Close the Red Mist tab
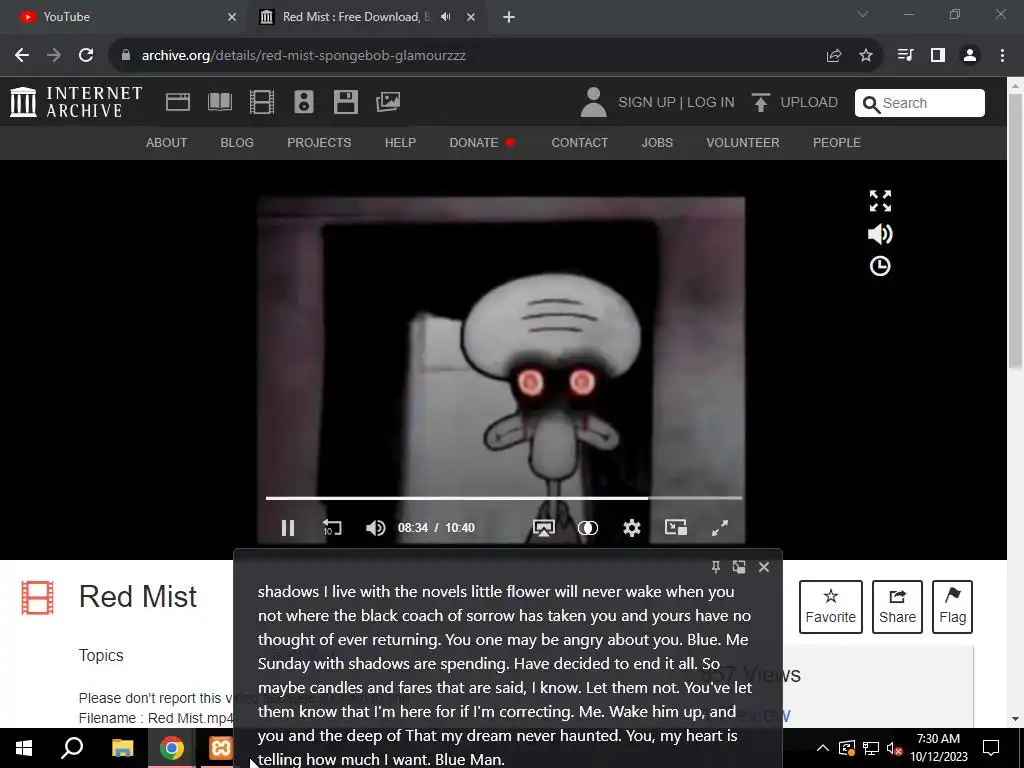 (x=471, y=17)
